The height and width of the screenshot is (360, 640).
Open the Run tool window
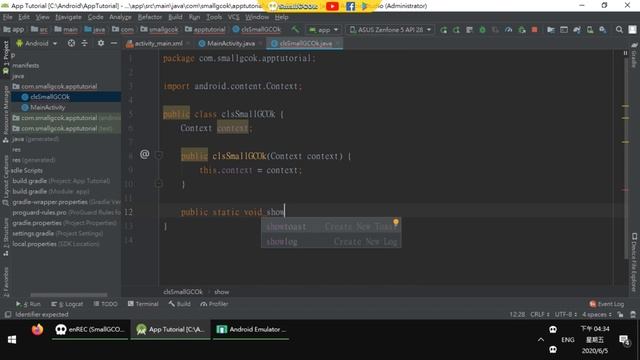pos(28,304)
